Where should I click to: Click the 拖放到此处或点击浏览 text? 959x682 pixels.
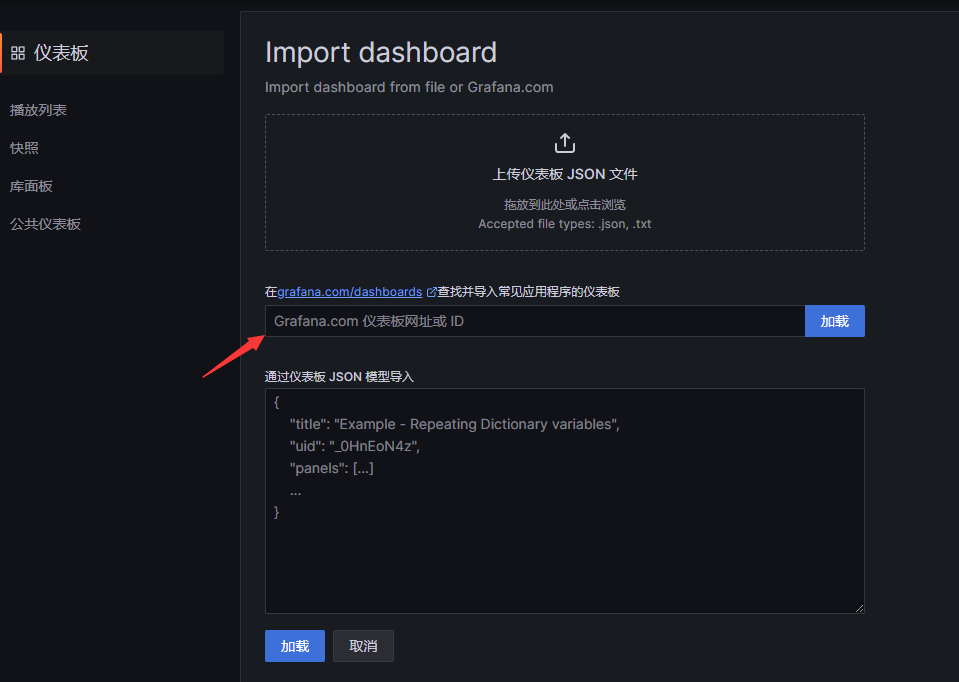click(565, 204)
